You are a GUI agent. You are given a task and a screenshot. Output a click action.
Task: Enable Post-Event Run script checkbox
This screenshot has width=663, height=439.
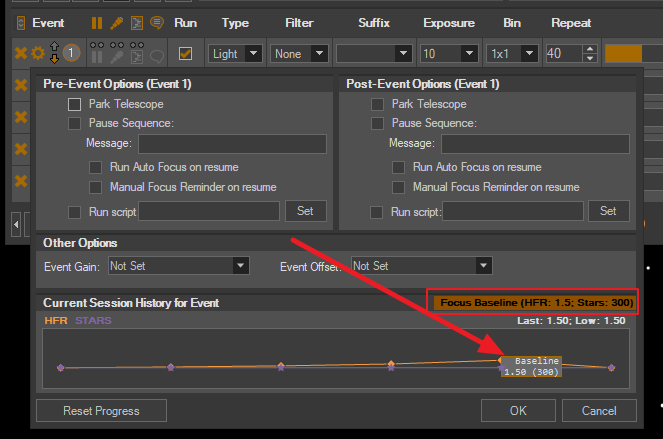(x=376, y=212)
